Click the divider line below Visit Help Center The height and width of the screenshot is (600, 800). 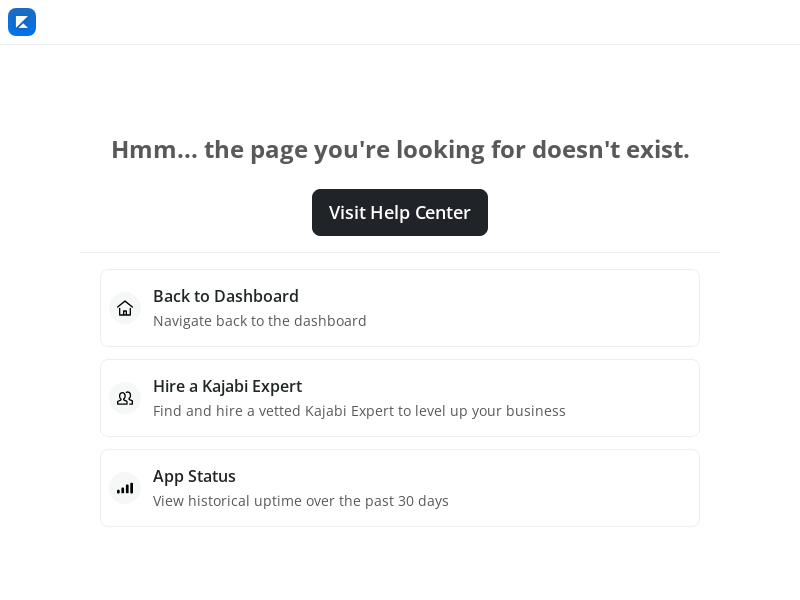[x=400, y=252]
